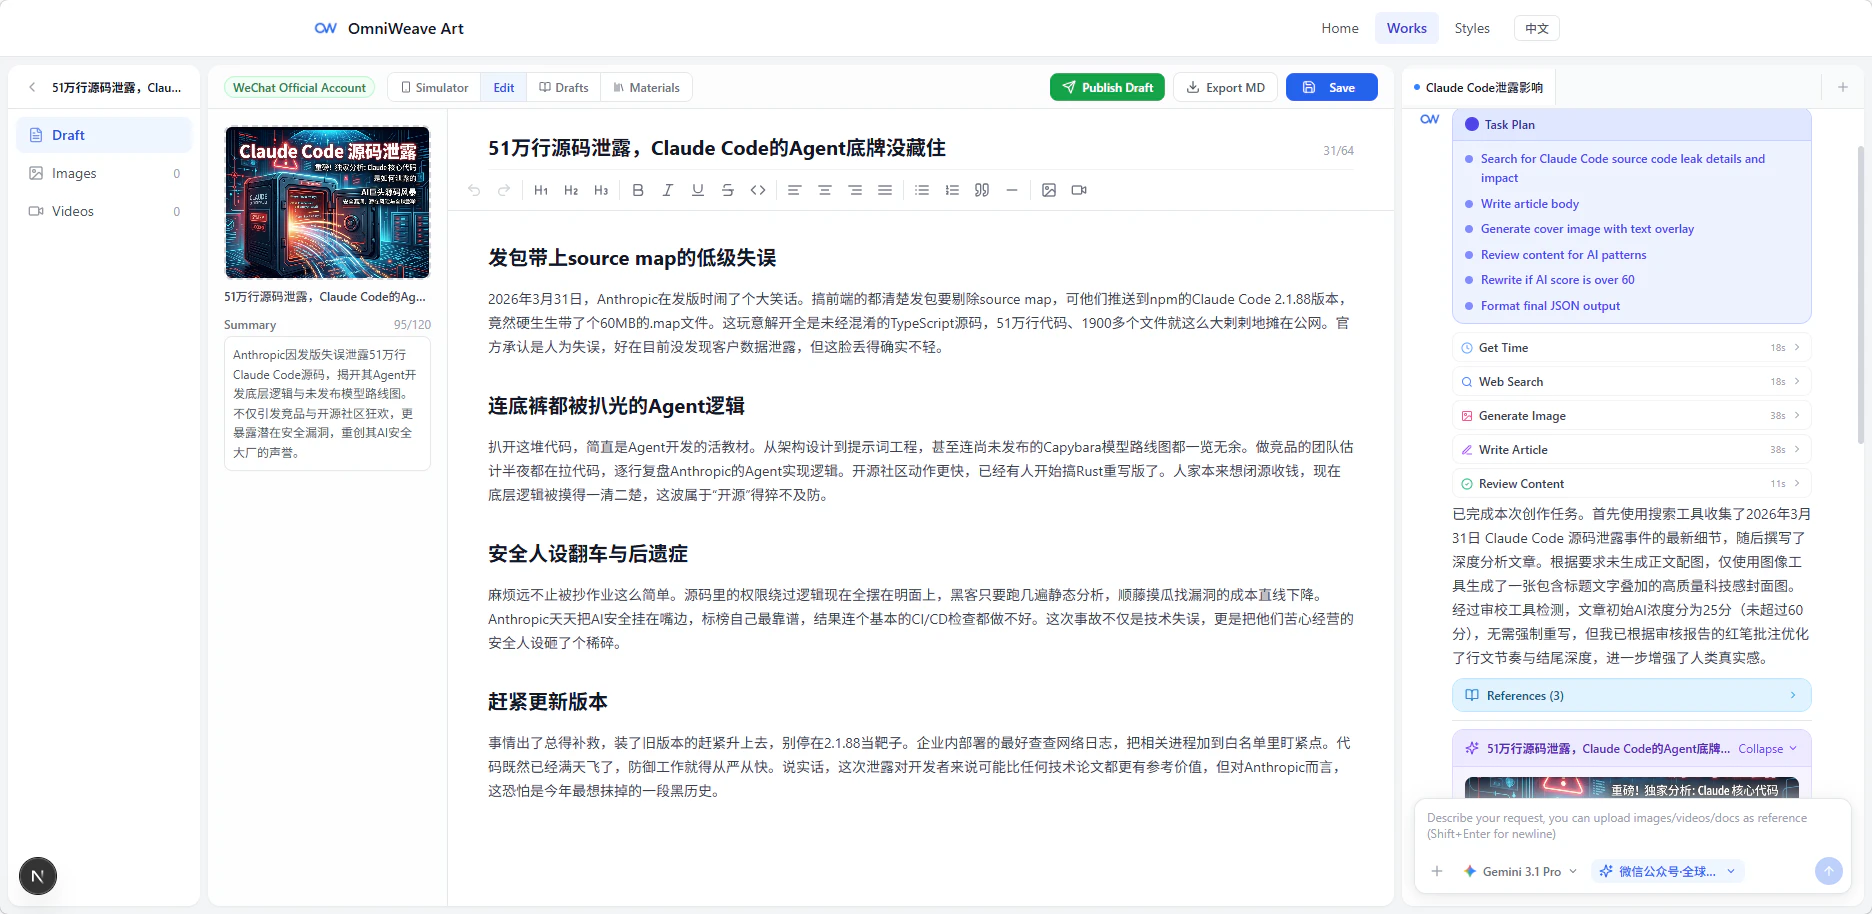Click attachment plus icon in chat box
This screenshot has height=914, width=1872.
click(1437, 871)
